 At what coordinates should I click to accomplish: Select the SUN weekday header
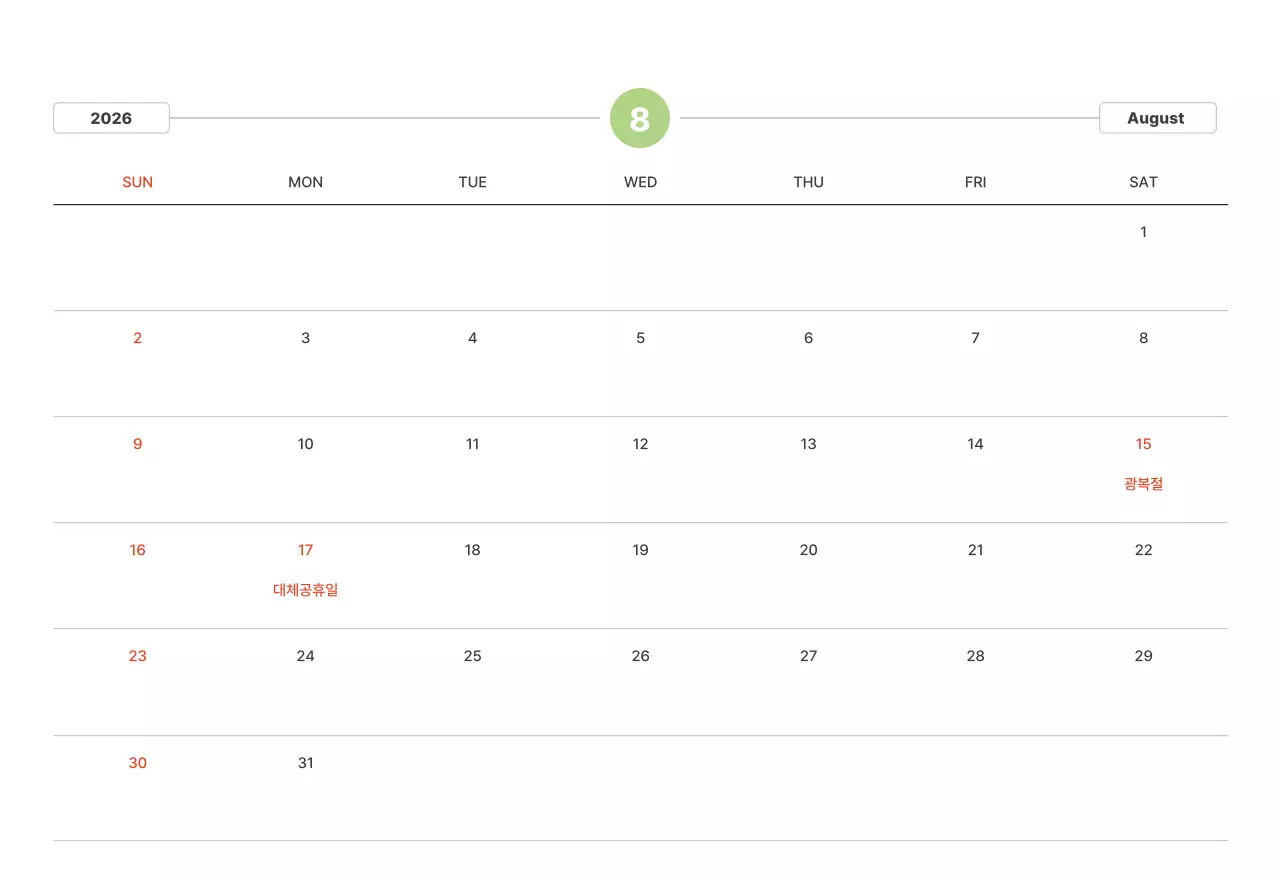(138, 182)
